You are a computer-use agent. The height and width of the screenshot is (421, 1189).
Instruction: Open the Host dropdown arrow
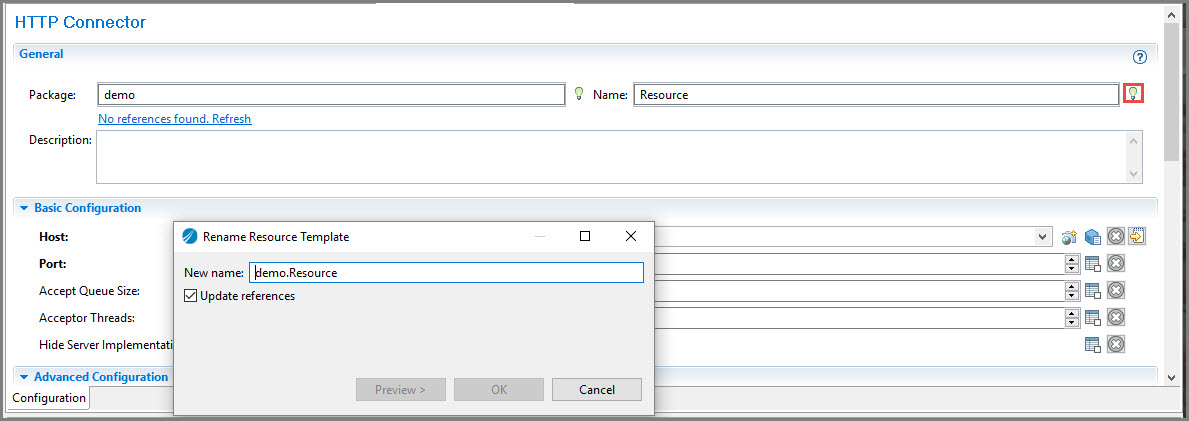pyautogui.click(x=1043, y=237)
